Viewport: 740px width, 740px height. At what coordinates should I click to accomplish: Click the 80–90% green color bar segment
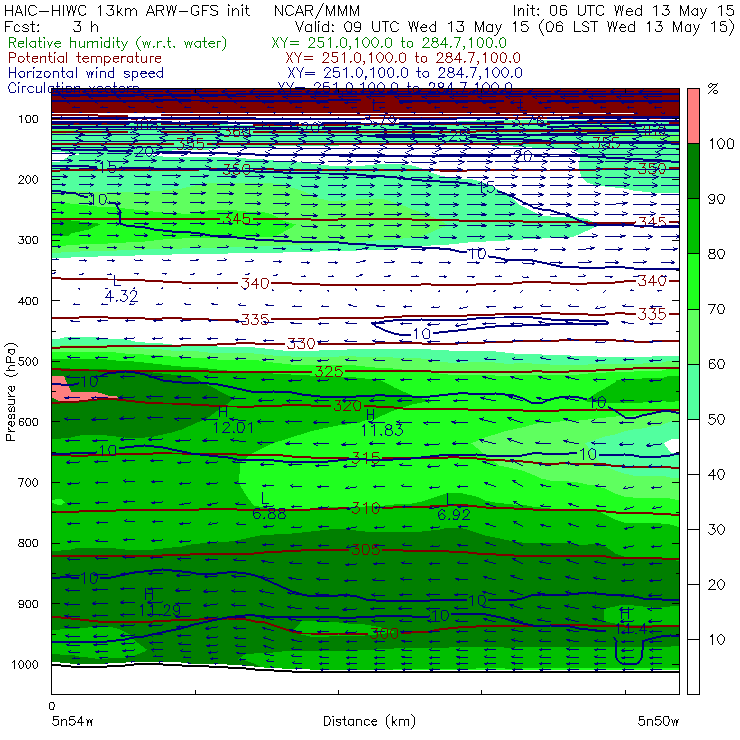pos(693,226)
